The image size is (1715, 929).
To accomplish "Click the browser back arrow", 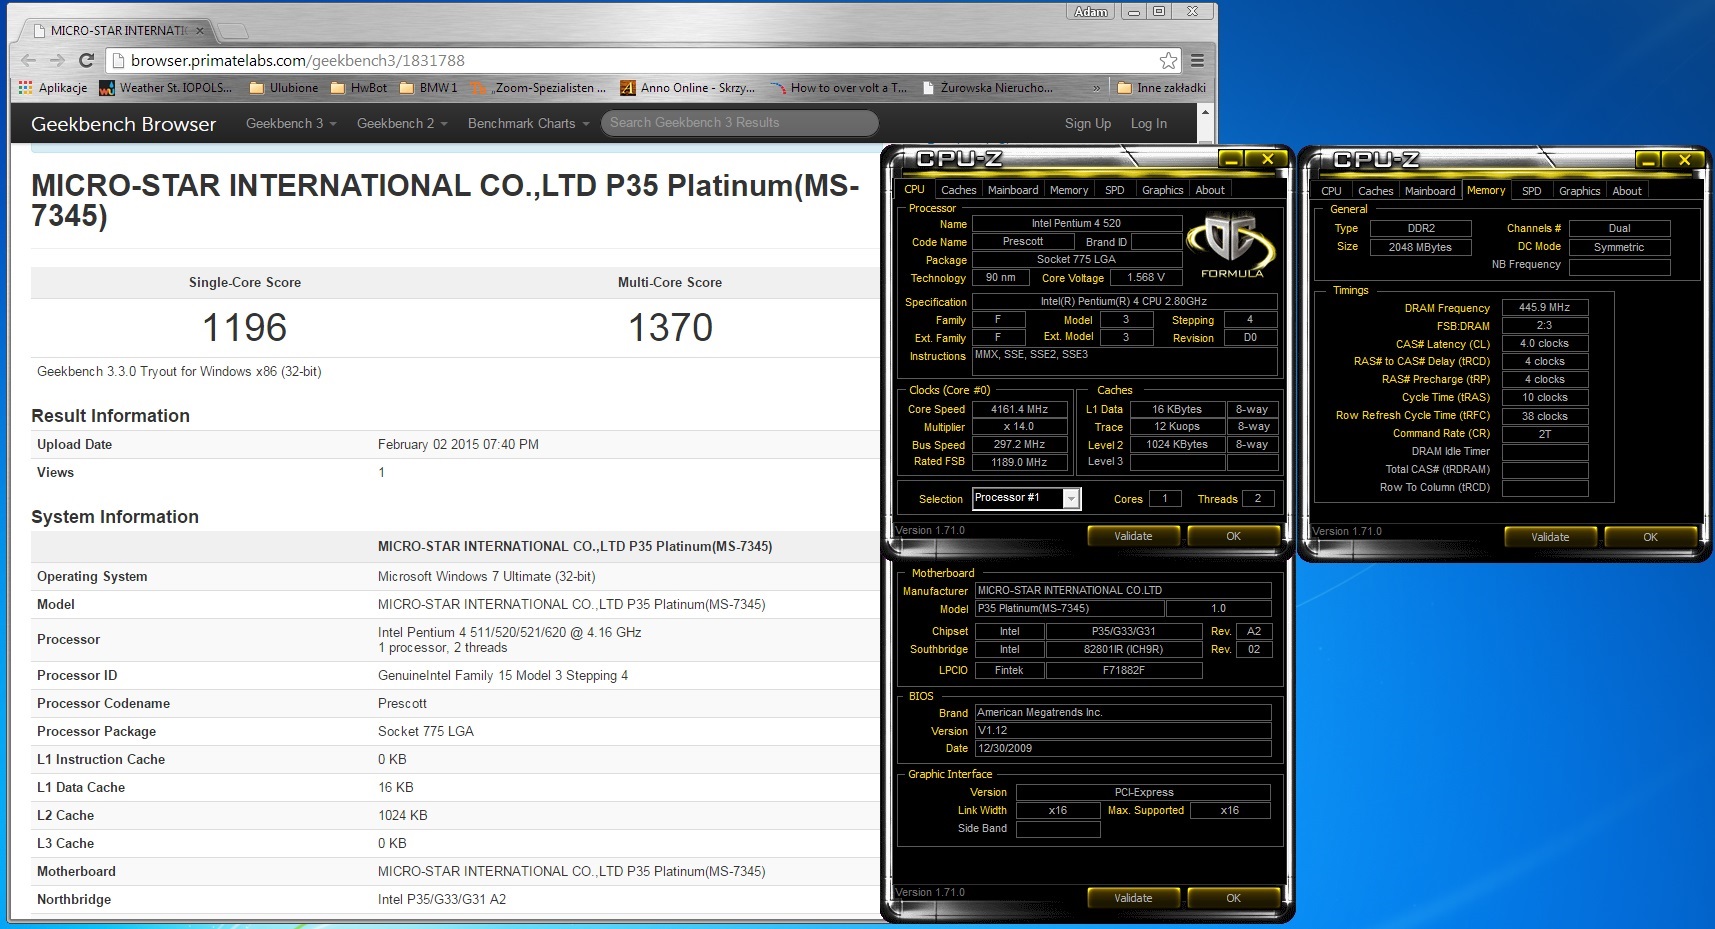I will [x=29, y=60].
